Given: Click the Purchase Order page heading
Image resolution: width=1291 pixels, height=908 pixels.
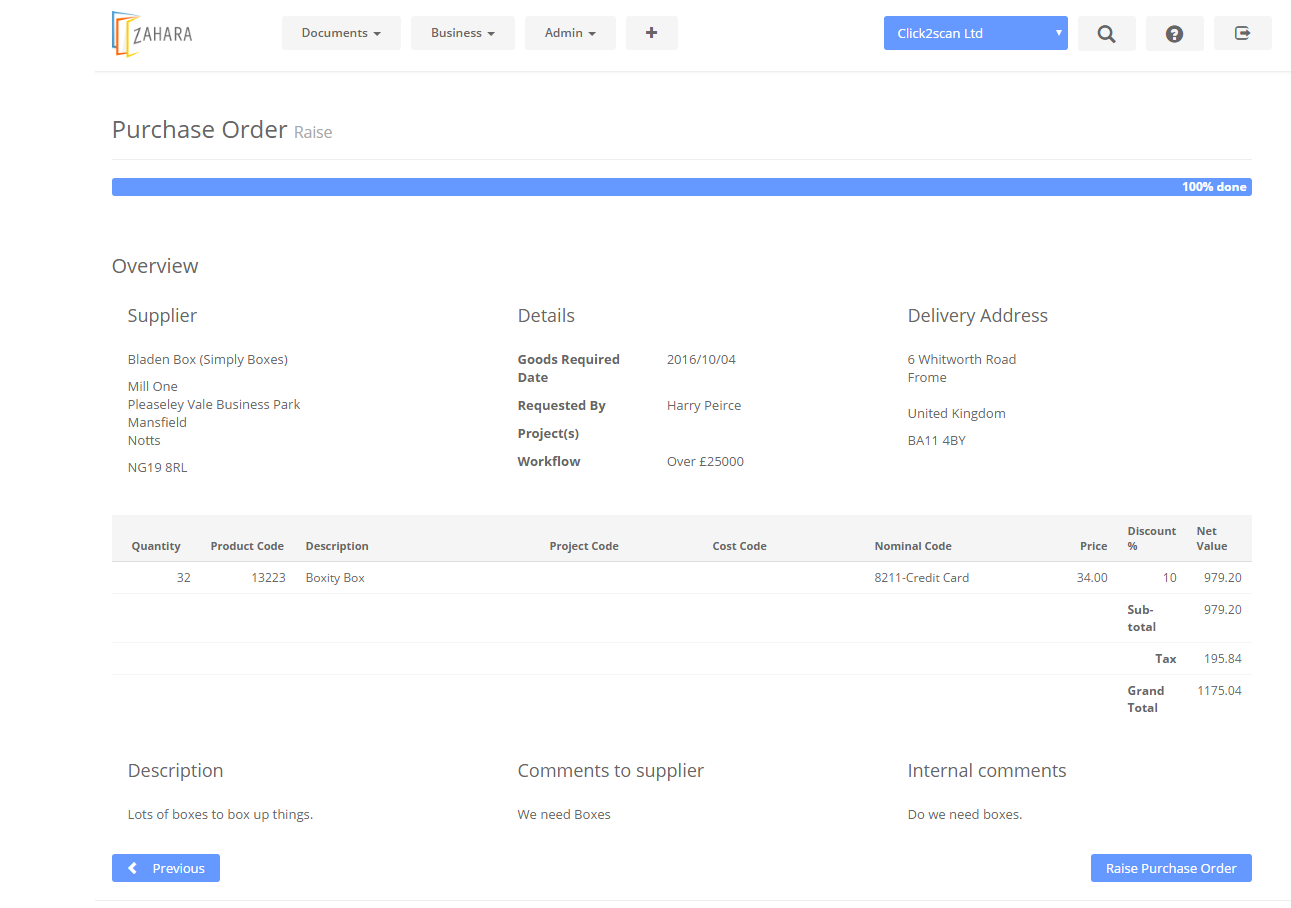Looking at the screenshot, I should (x=199, y=130).
